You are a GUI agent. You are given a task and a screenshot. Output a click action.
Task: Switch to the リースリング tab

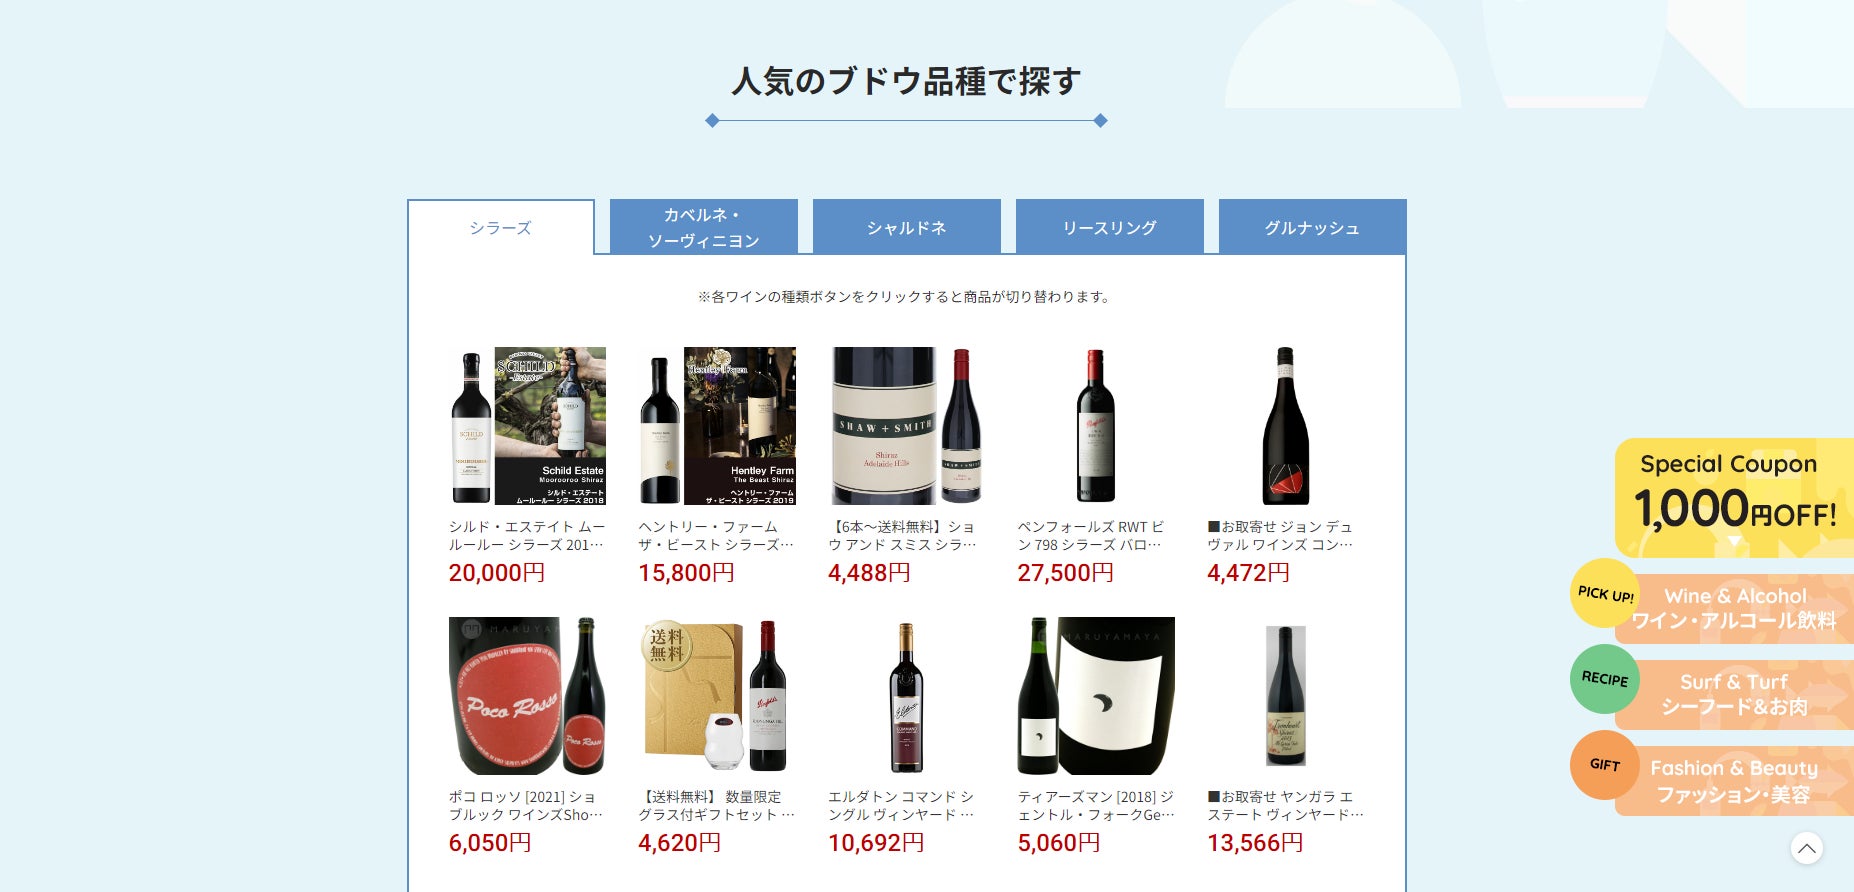tap(1110, 227)
